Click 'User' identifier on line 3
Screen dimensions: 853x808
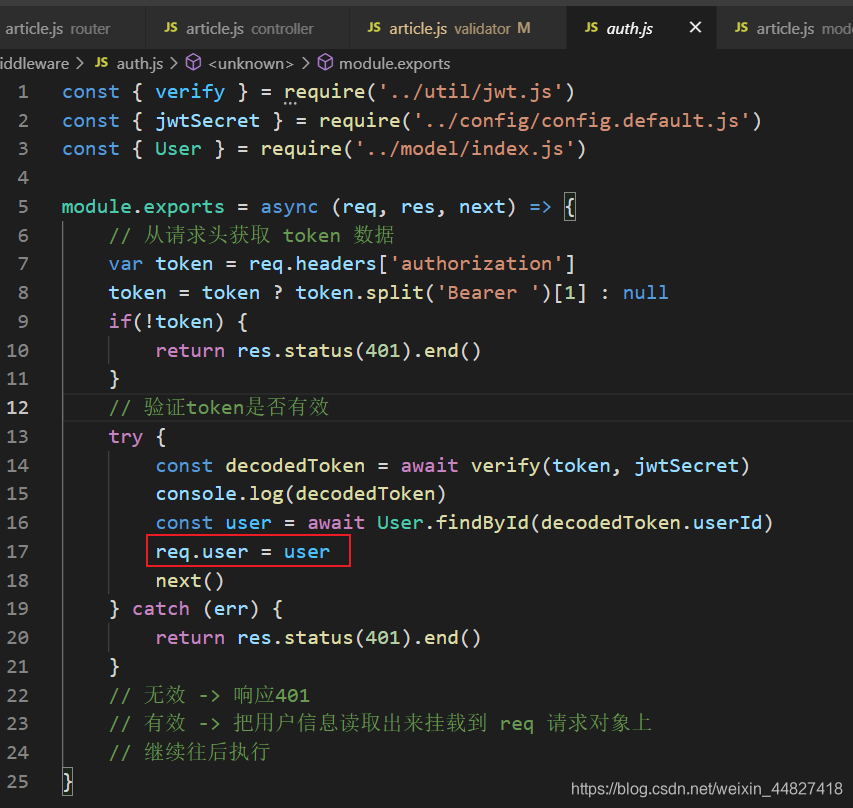point(178,149)
